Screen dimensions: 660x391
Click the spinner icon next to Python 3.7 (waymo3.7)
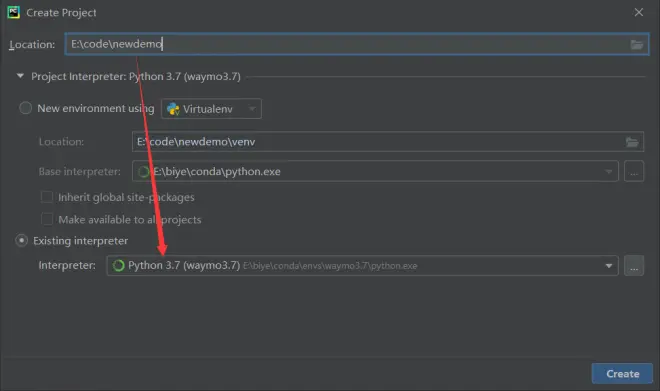point(119,266)
